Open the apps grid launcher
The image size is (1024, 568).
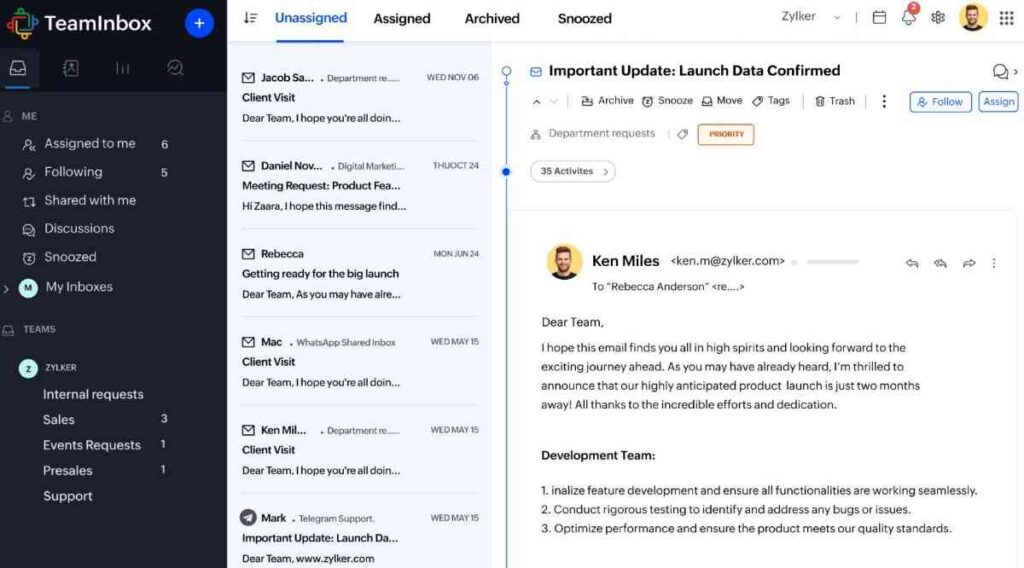click(1006, 18)
